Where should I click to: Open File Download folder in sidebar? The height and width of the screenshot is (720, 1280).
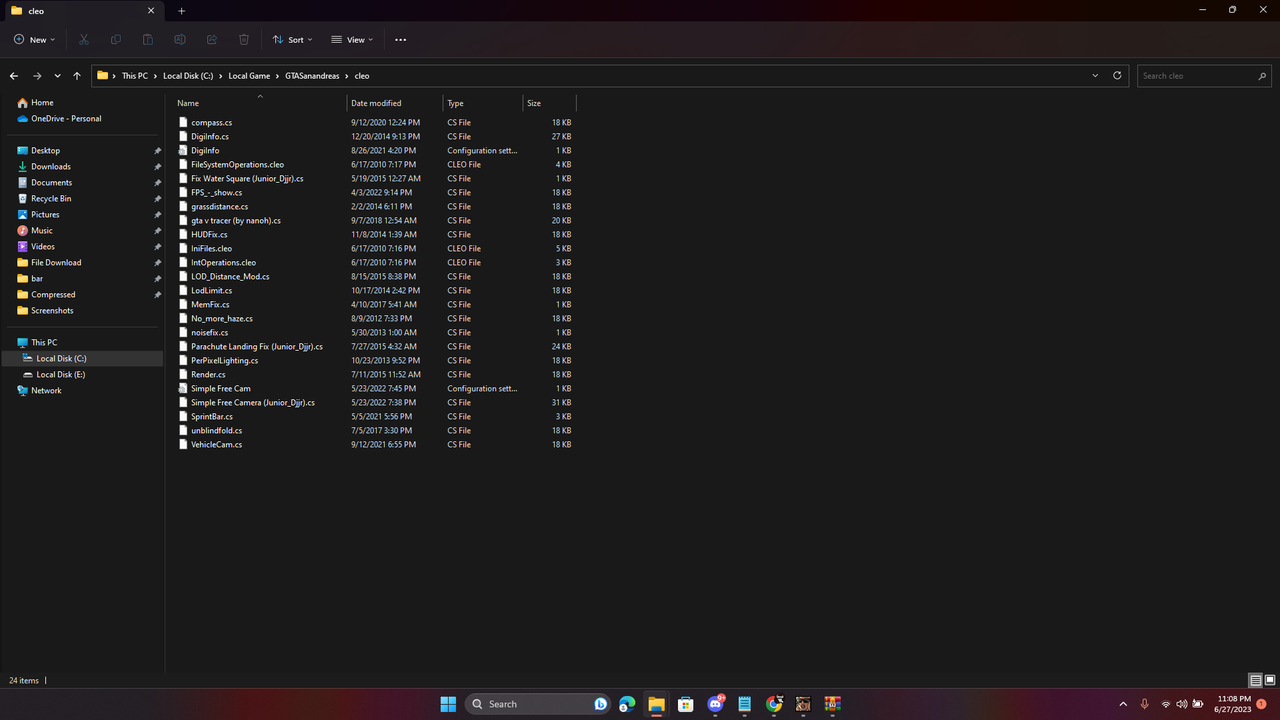point(56,263)
